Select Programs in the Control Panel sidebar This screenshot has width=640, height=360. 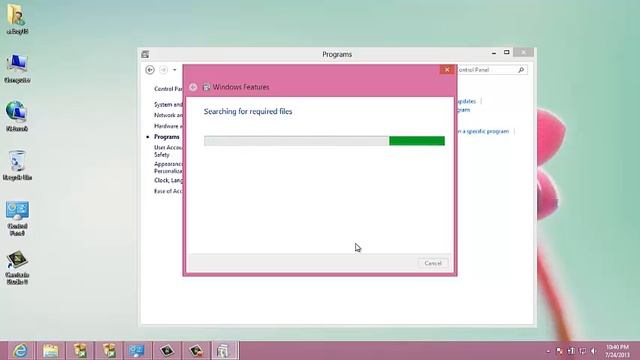click(167, 137)
